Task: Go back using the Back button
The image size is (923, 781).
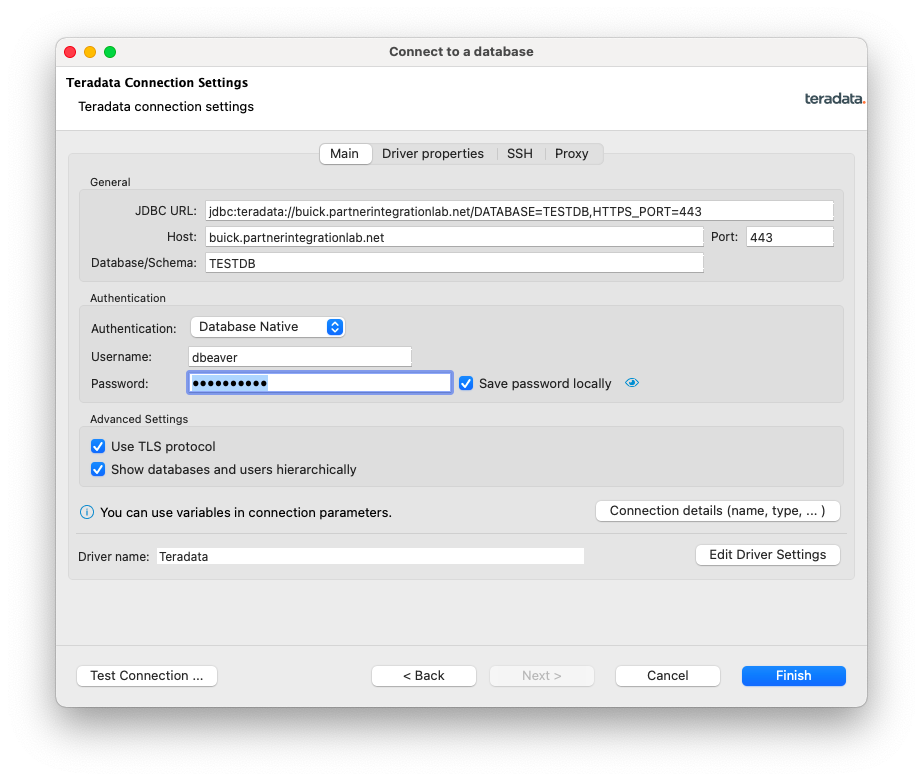Action: pos(423,675)
